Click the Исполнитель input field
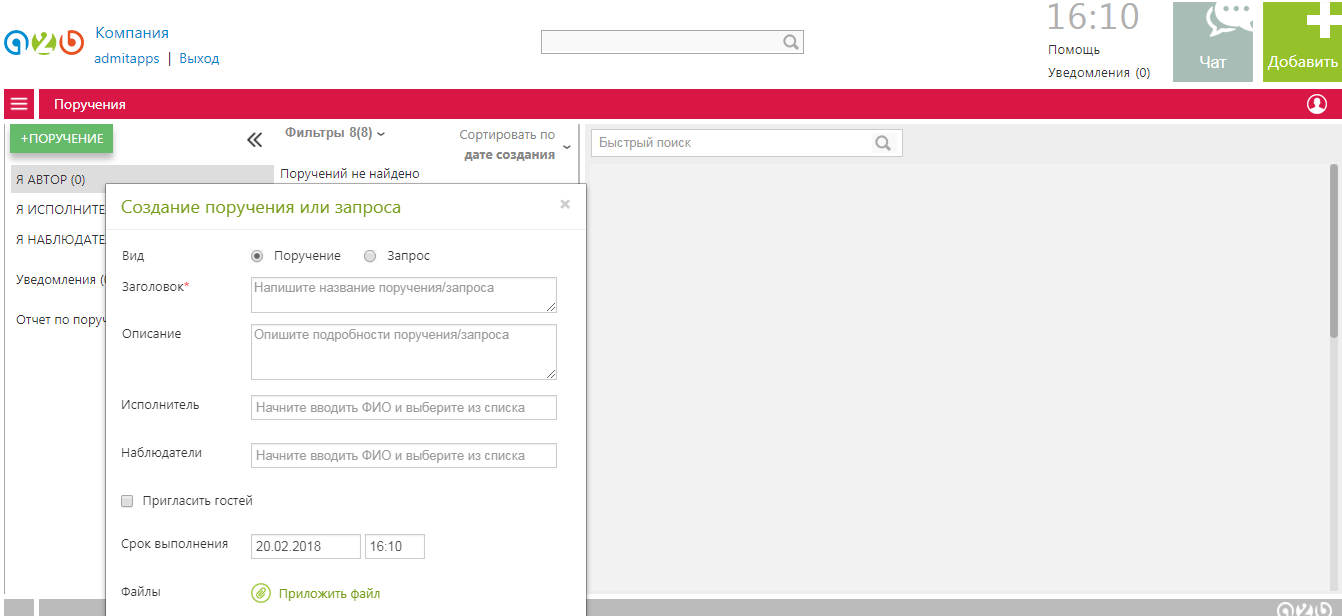The height and width of the screenshot is (616, 1342). [x=404, y=407]
